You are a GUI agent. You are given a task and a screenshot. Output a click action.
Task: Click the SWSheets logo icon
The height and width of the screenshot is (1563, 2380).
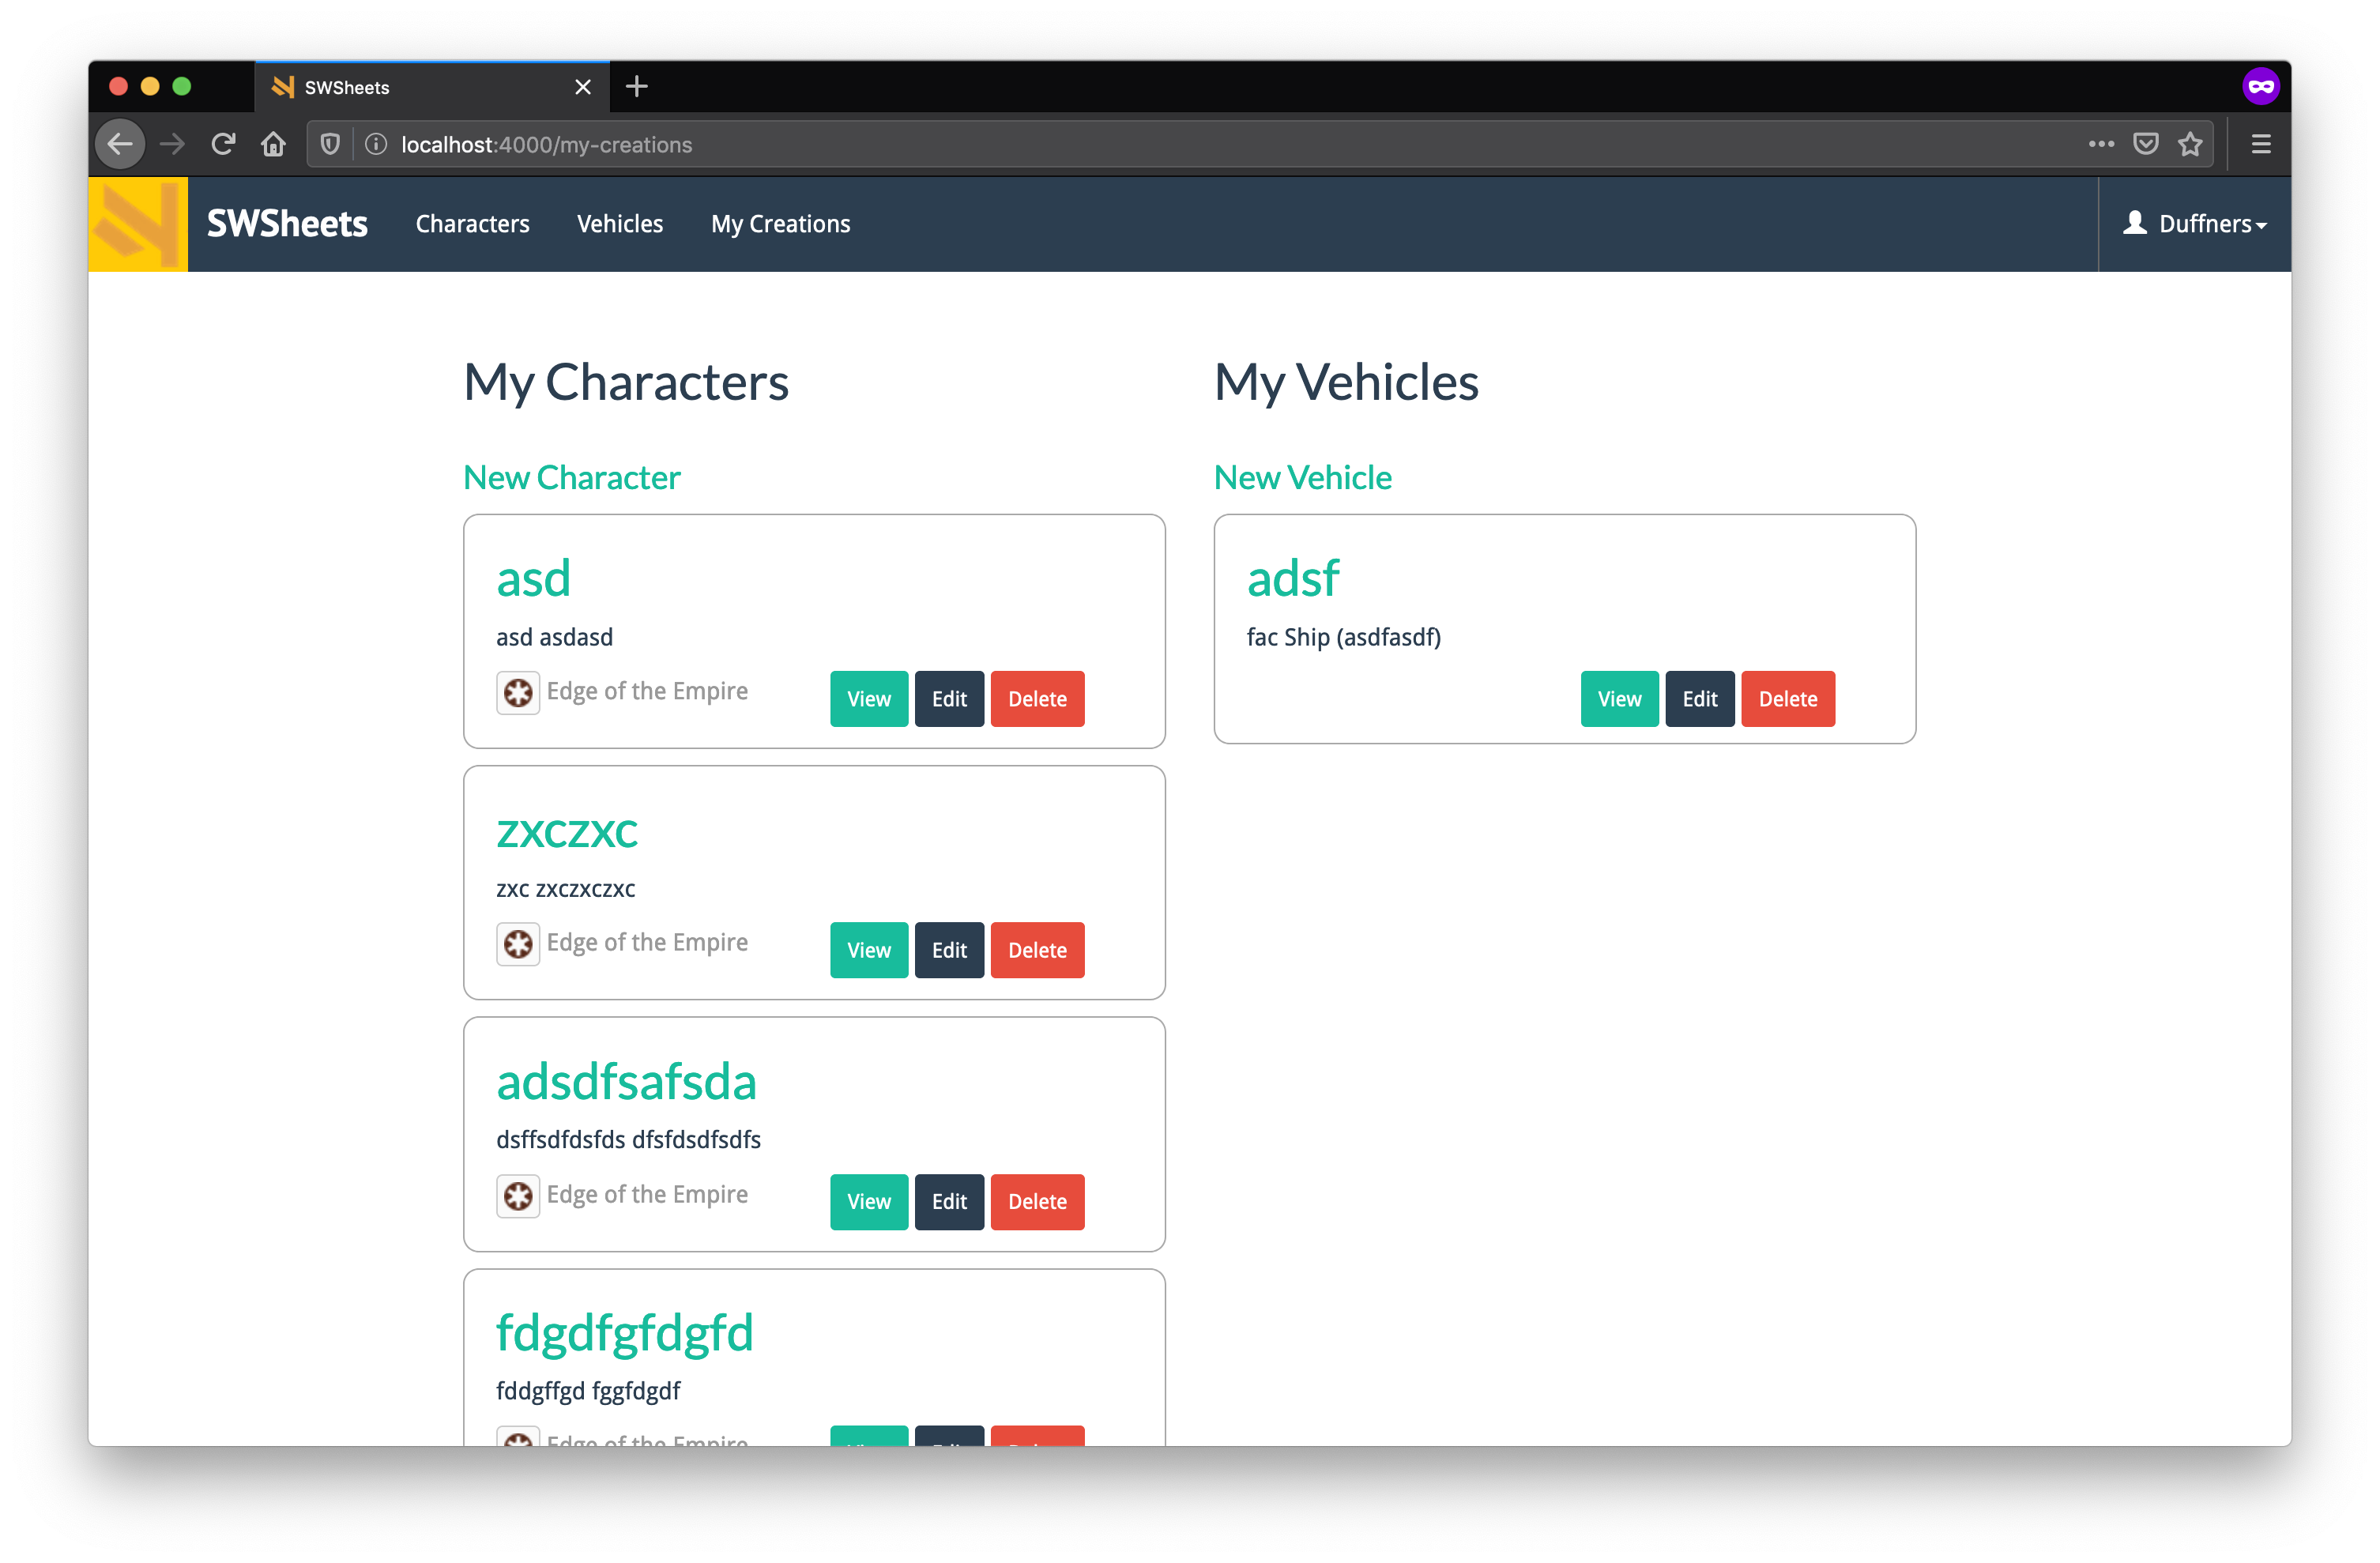[137, 223]
